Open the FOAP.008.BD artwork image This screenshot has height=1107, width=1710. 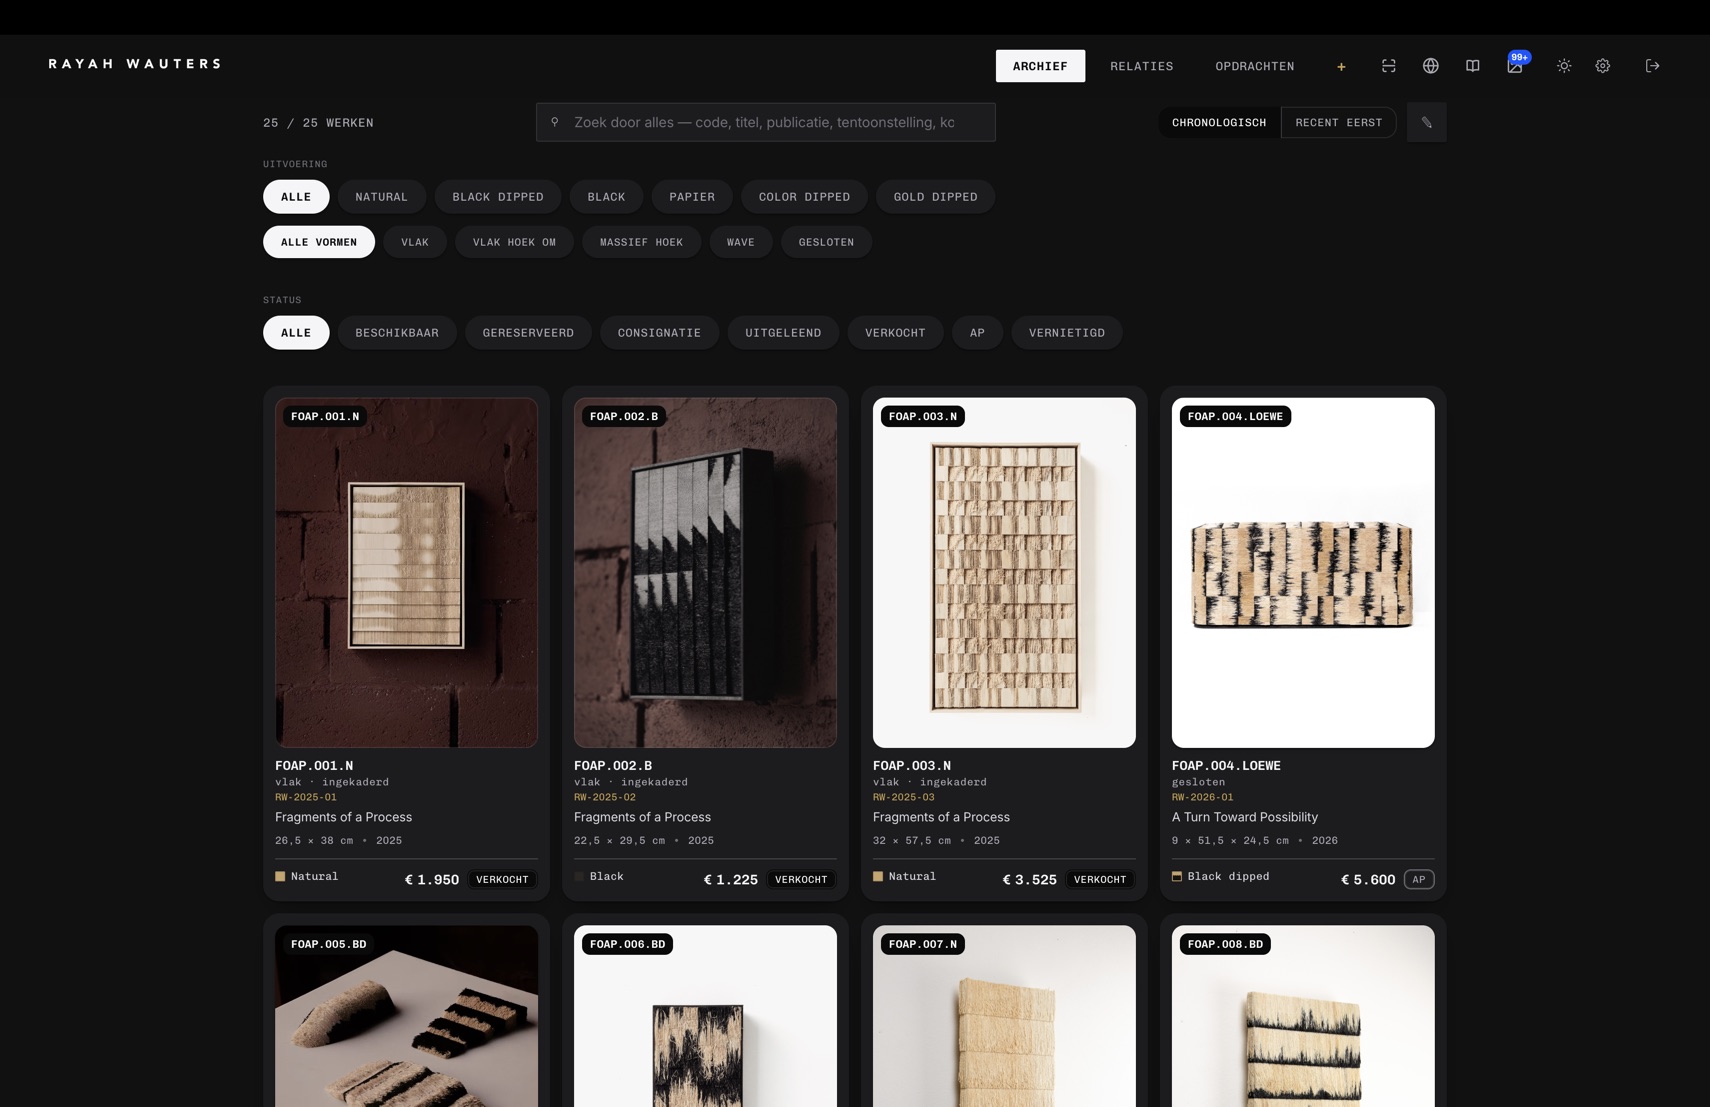[1303, 1016]
